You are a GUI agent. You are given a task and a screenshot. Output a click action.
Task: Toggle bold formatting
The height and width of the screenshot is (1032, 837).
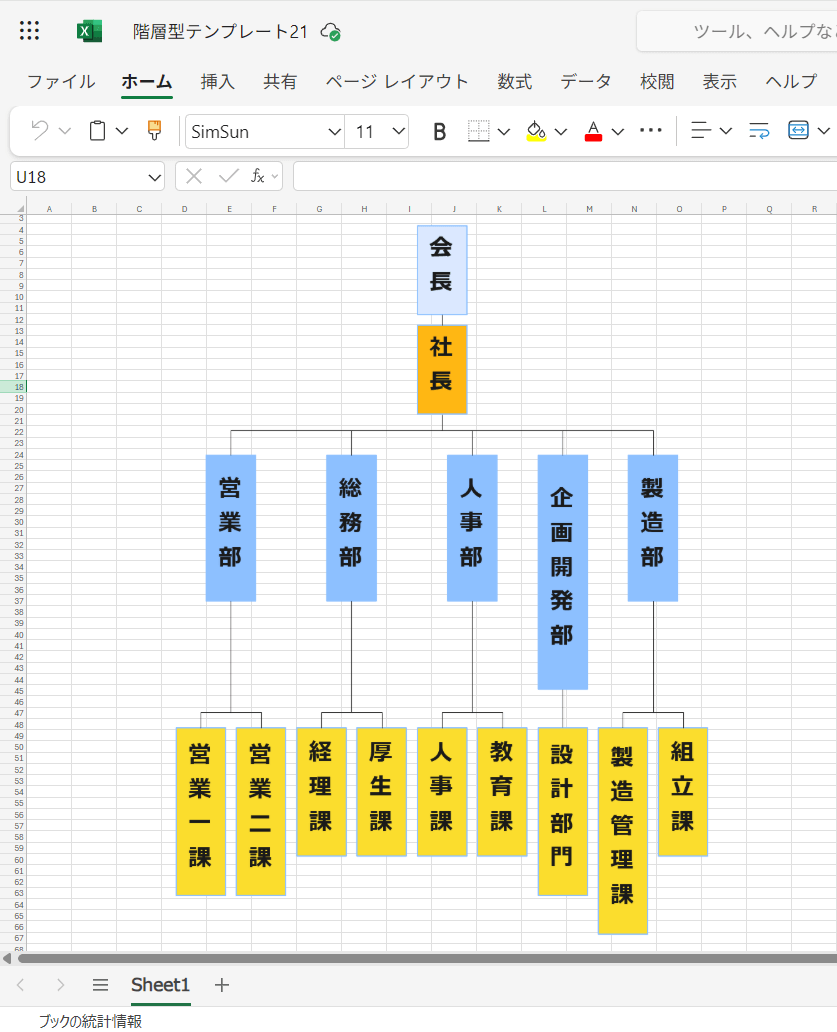pyautogui.click(x=440, y=132)
